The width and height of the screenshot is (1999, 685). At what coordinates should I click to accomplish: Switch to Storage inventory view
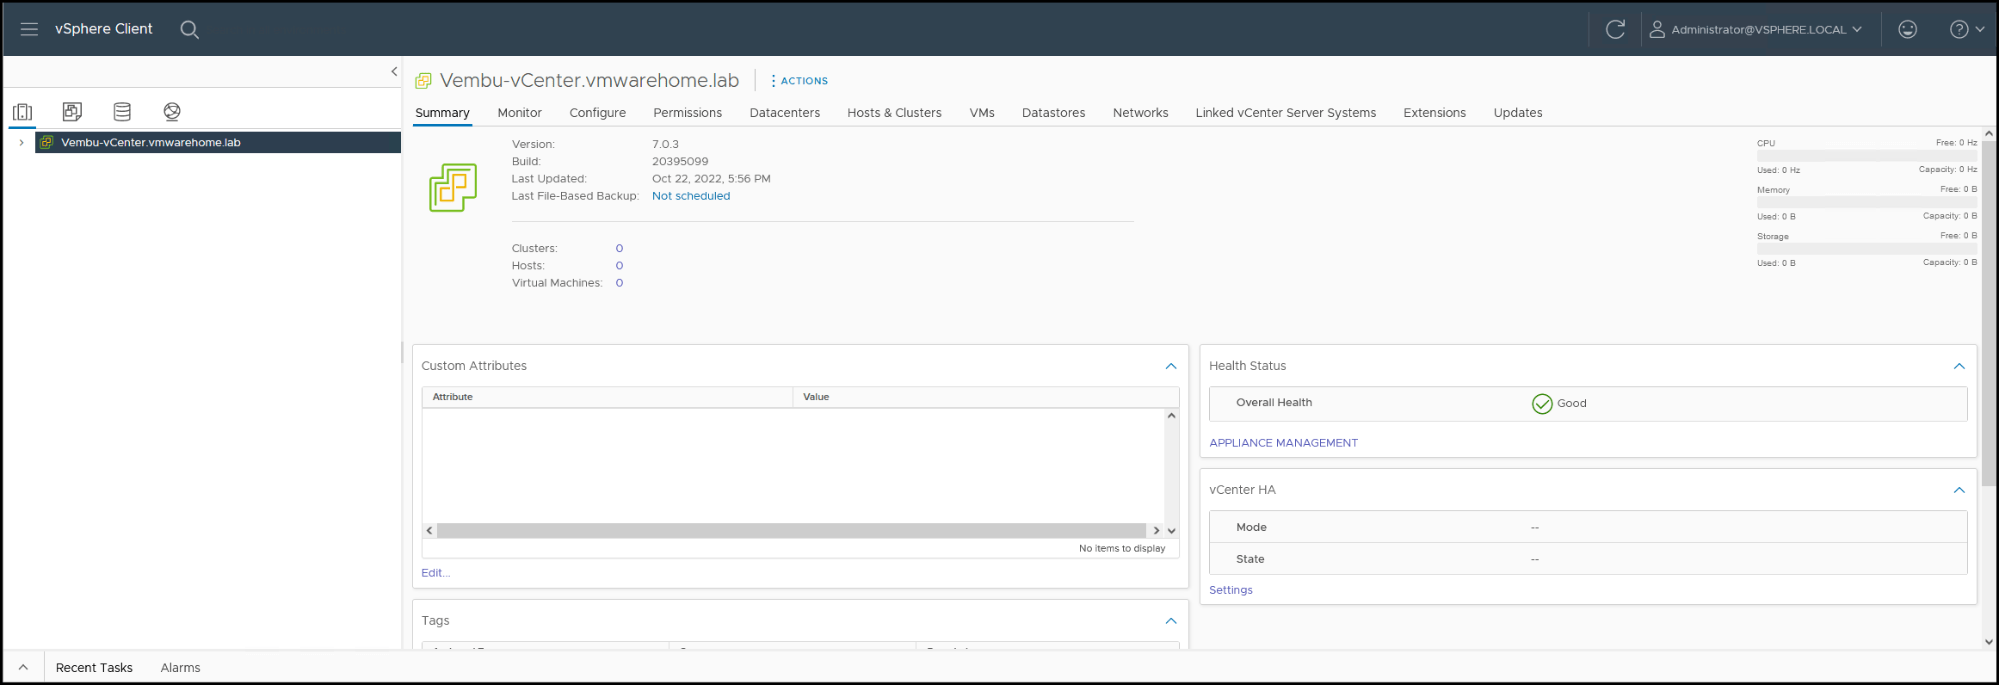(122, 111)
